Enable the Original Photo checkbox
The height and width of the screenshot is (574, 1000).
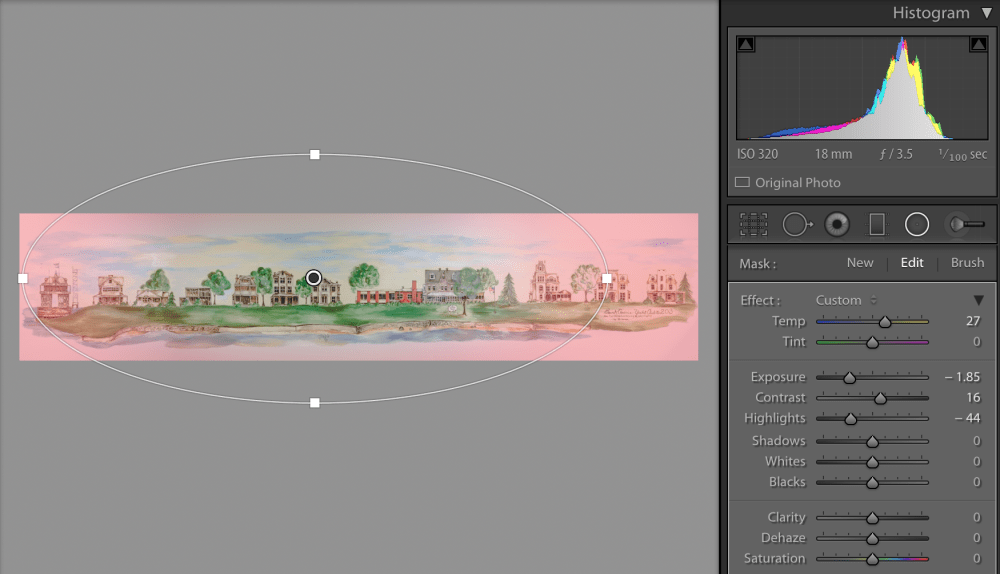coord(742,182)
